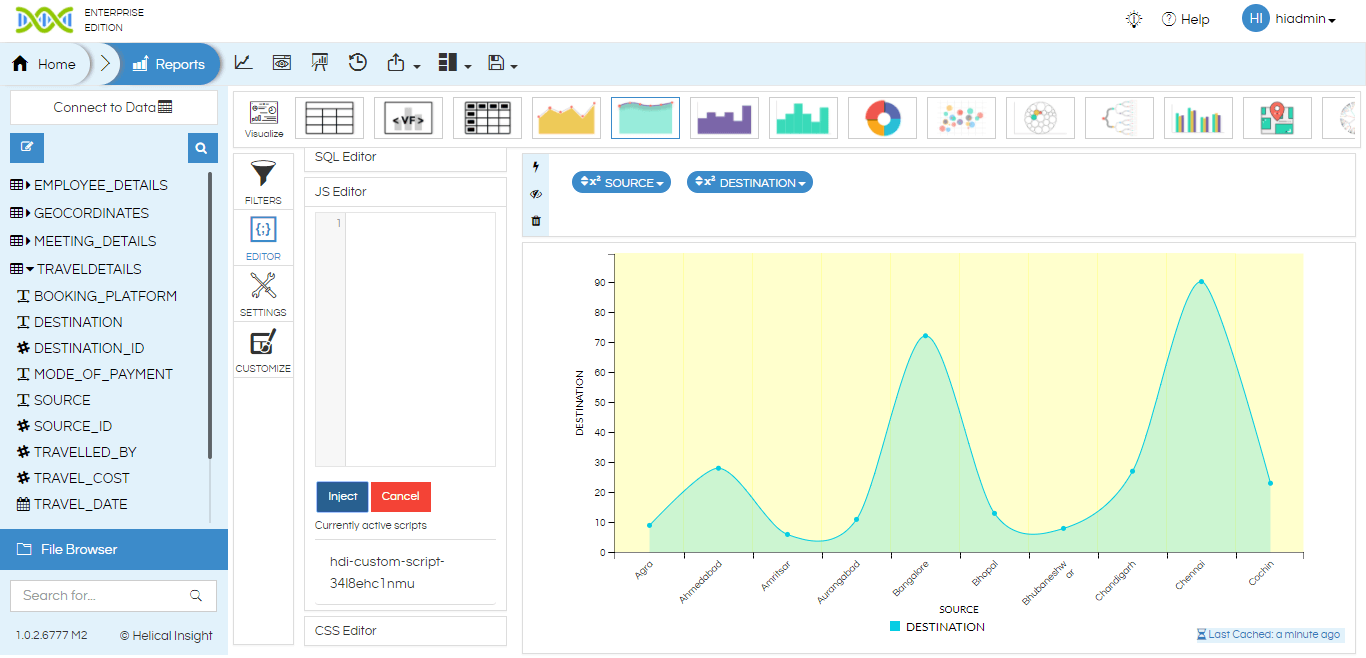Screen dimensions: 1366x658
Task: Select the TRAVEL_DATE column
Action: (x=72, y=504)
